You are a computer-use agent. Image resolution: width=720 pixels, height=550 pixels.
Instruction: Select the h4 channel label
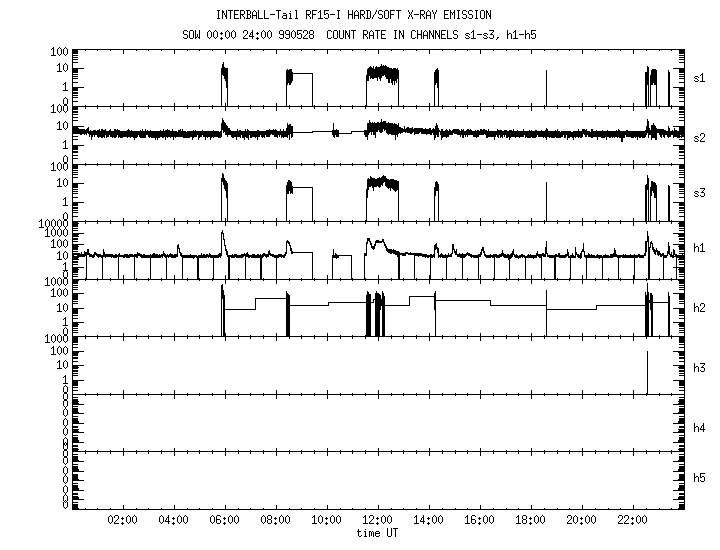tap(700, 428)
